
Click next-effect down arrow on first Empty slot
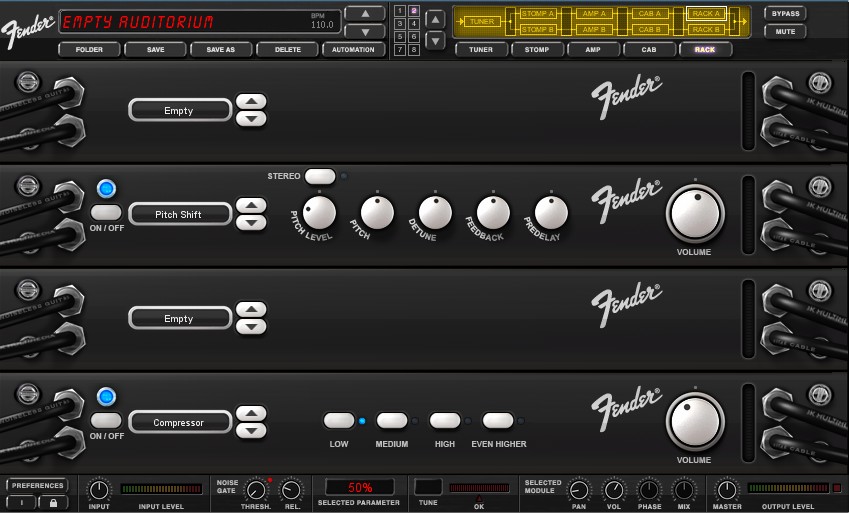(x=251, y=119)
